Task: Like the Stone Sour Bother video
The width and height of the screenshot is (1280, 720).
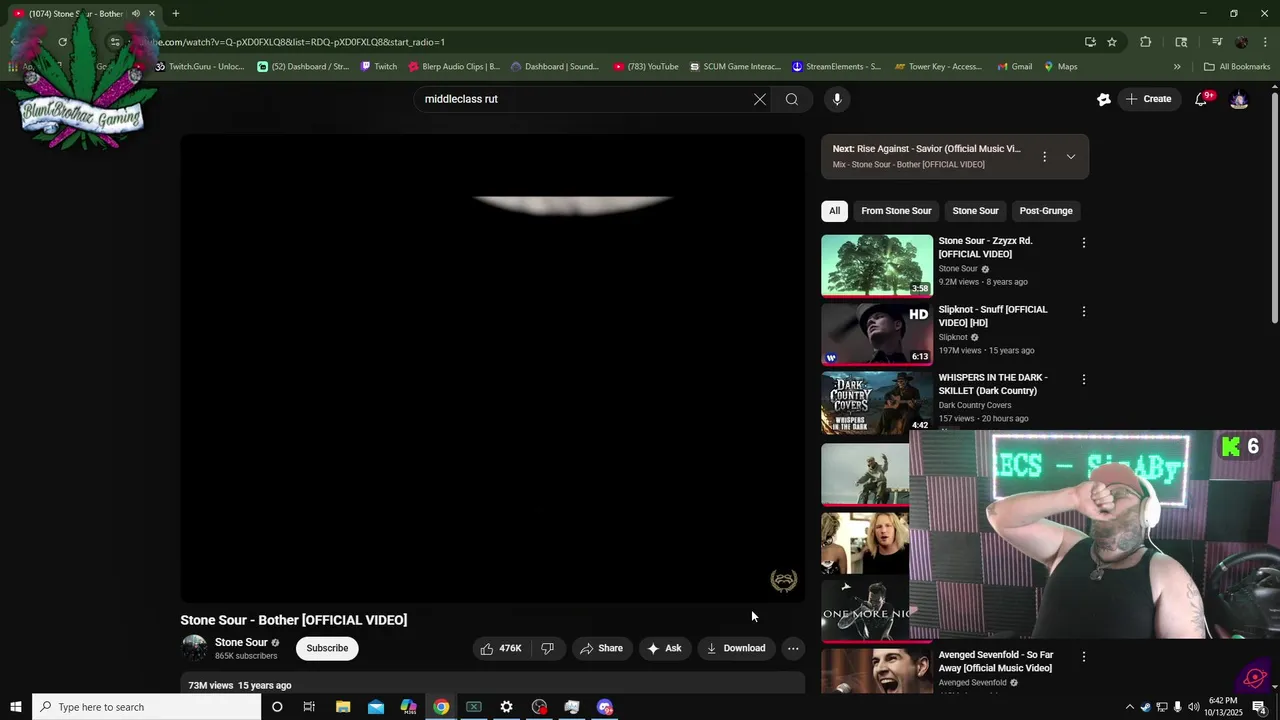Action: (x=500, y=648)
